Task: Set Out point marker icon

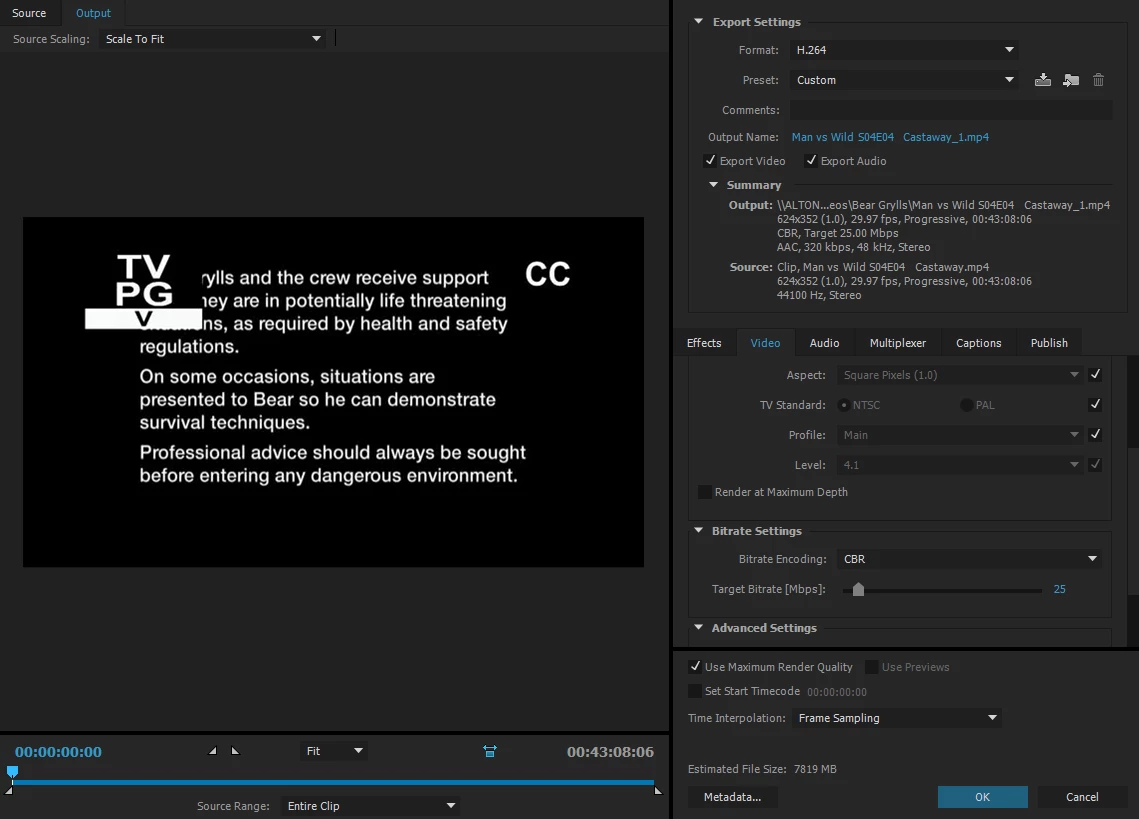Action: click(x=235, y=751)
